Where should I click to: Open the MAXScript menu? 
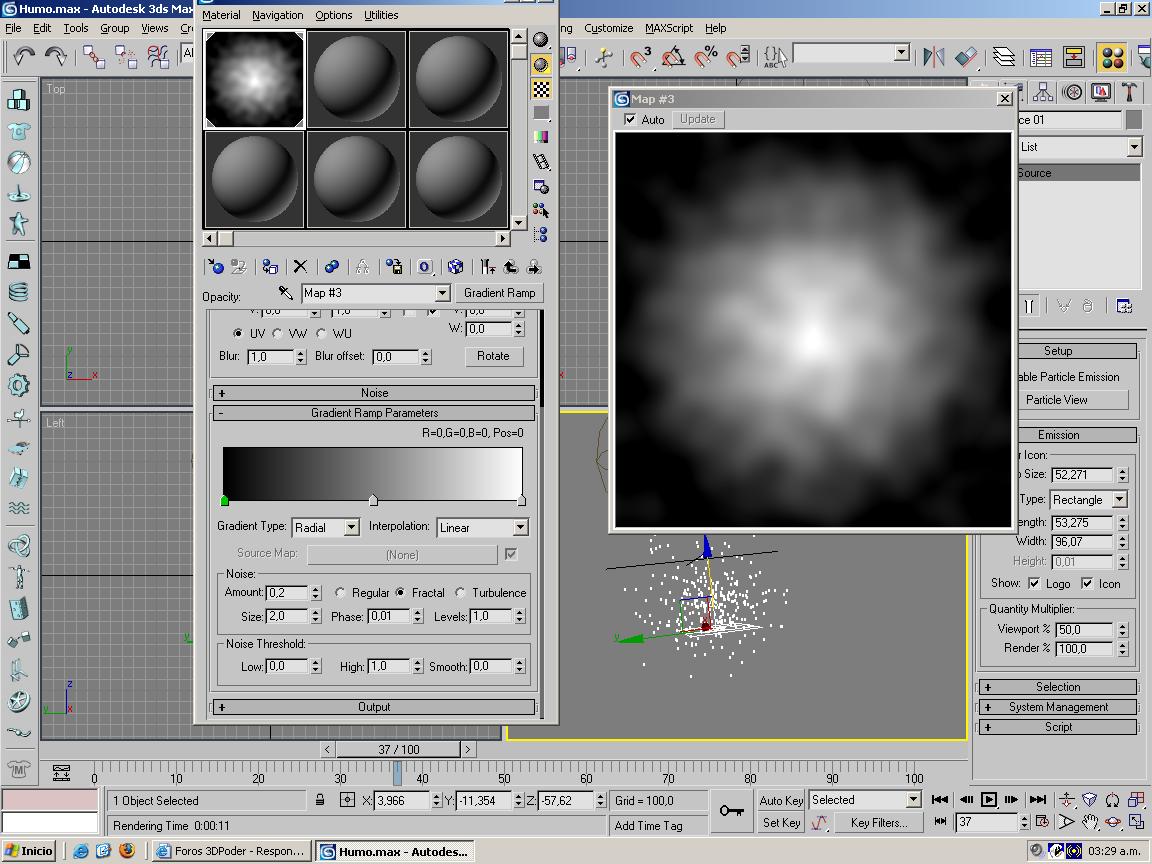tap(668, 28)
